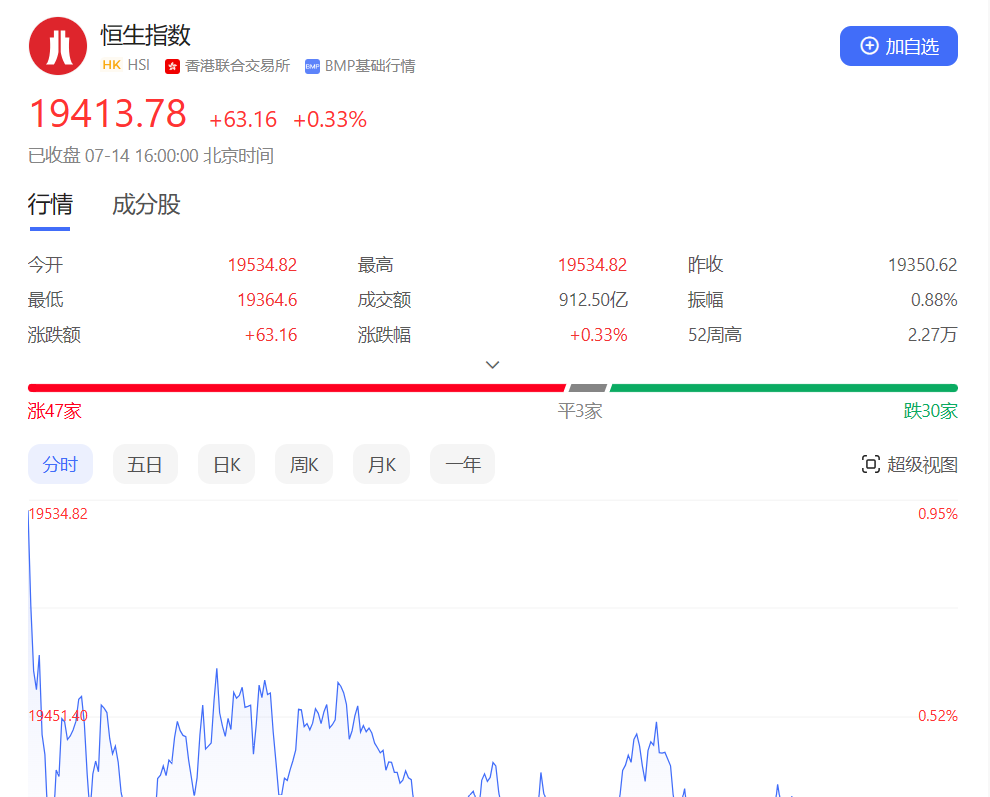Click the top +63.16 change beside price

[x=243, y=119]
